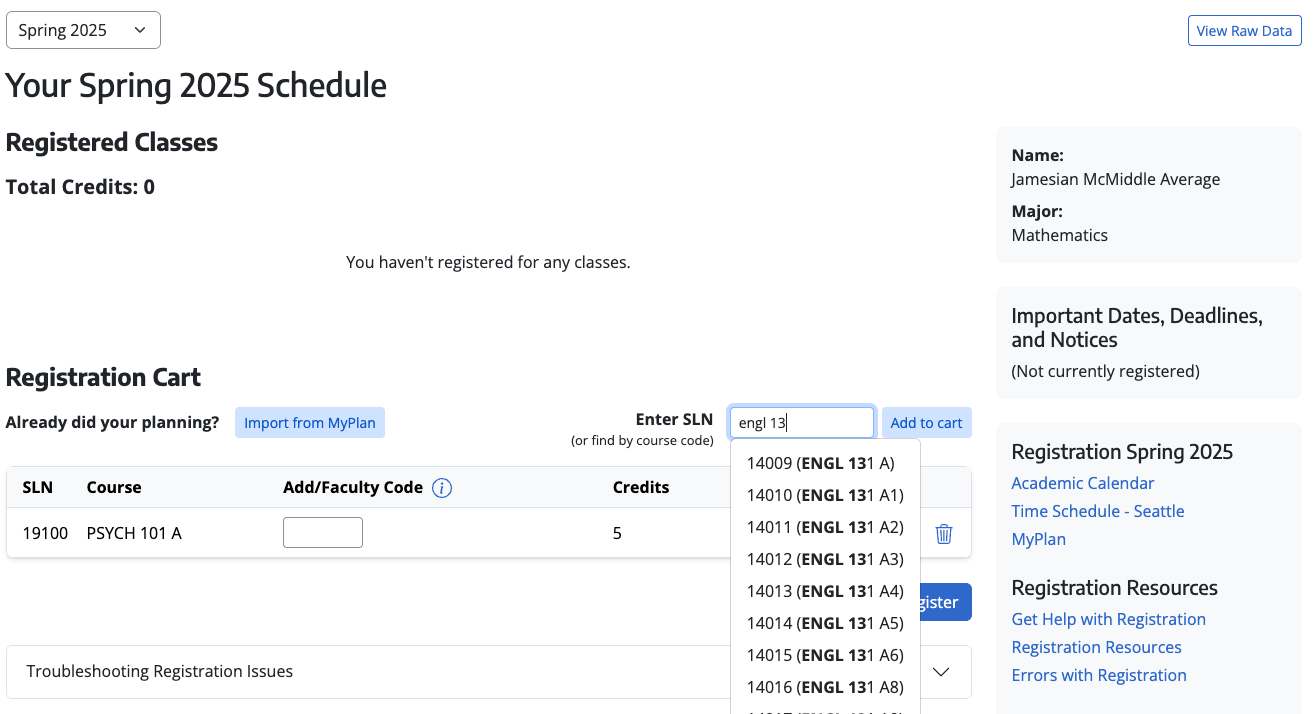The image size is (1313, 714).
Task: Select suggestion 14016 ENGL 131 A8
Action: pos(822,686)
